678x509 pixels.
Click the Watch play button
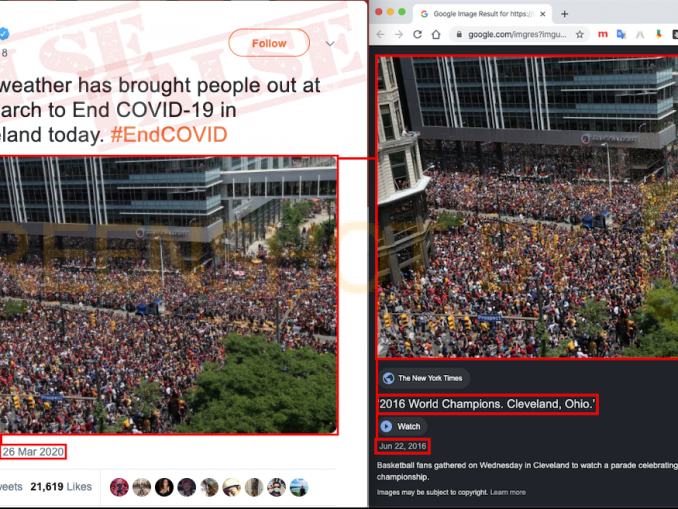click(x=400, y=426)
